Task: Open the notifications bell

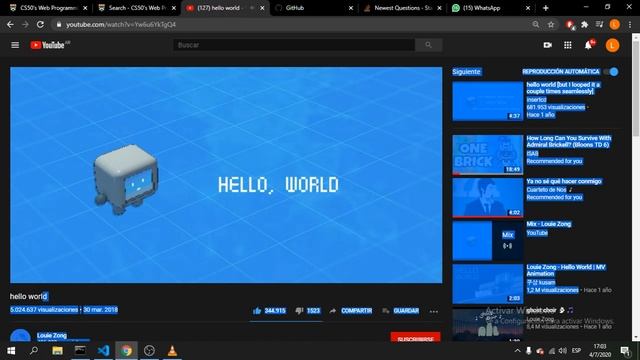Action: click(x=589, y=45)
